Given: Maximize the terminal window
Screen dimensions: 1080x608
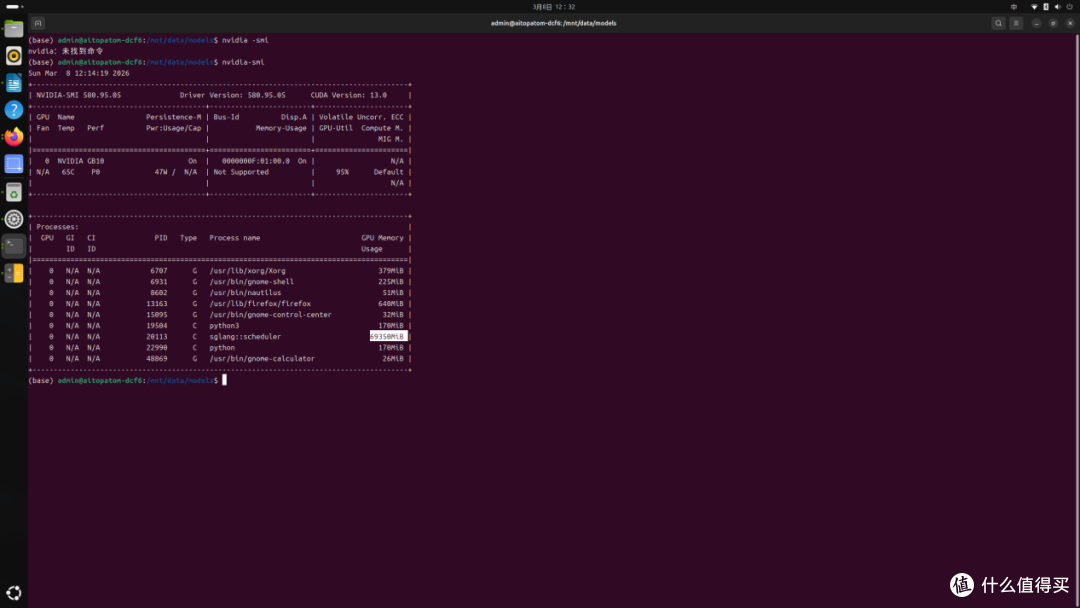Looking at the screenshot, I should point(1053,23).
